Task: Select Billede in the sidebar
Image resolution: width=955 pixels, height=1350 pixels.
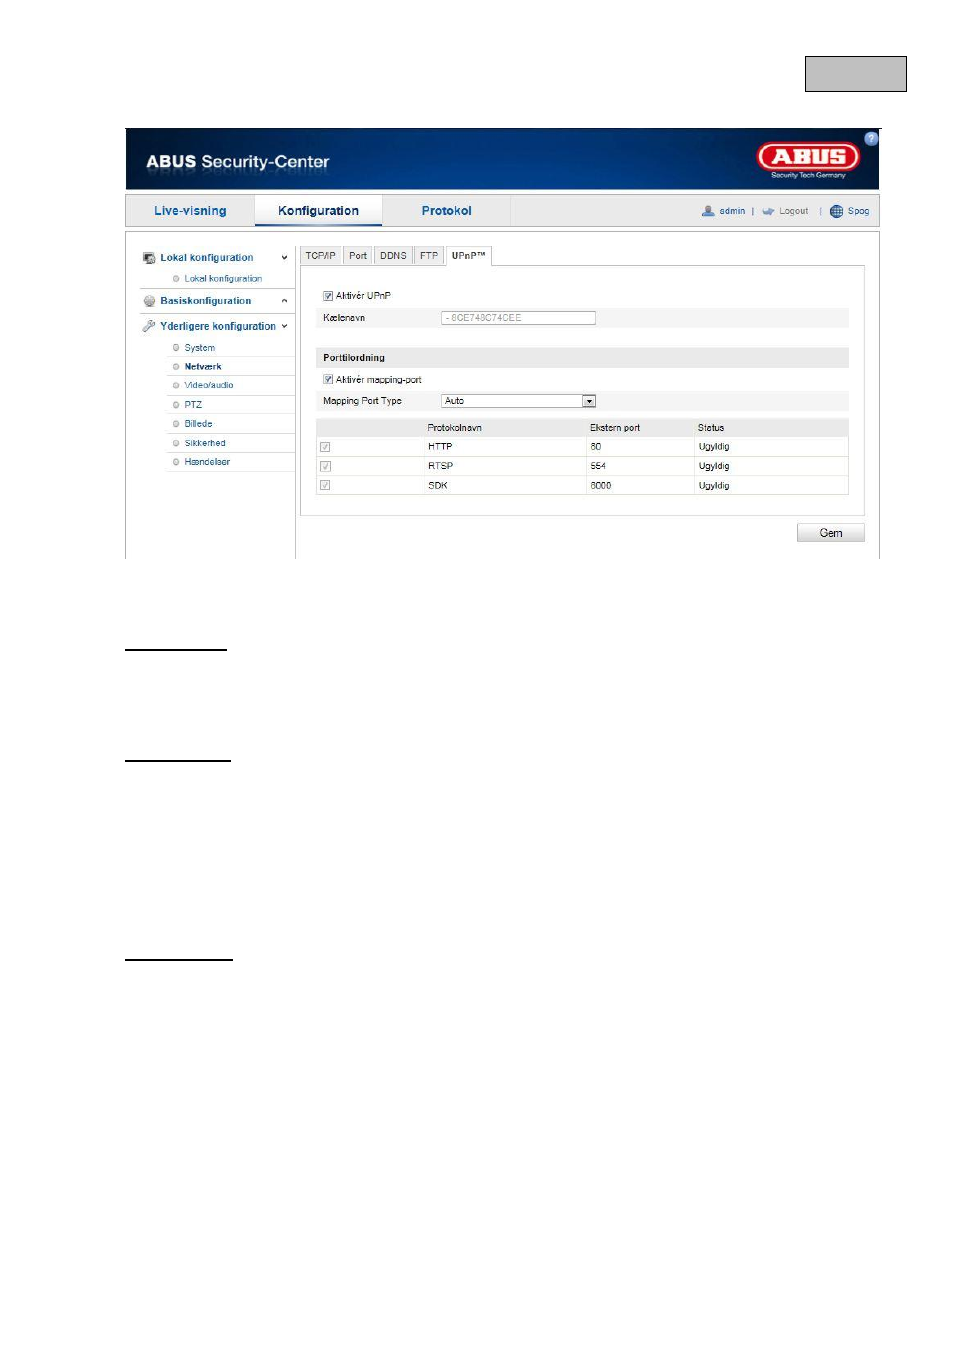Action: [x=198, y=424]
